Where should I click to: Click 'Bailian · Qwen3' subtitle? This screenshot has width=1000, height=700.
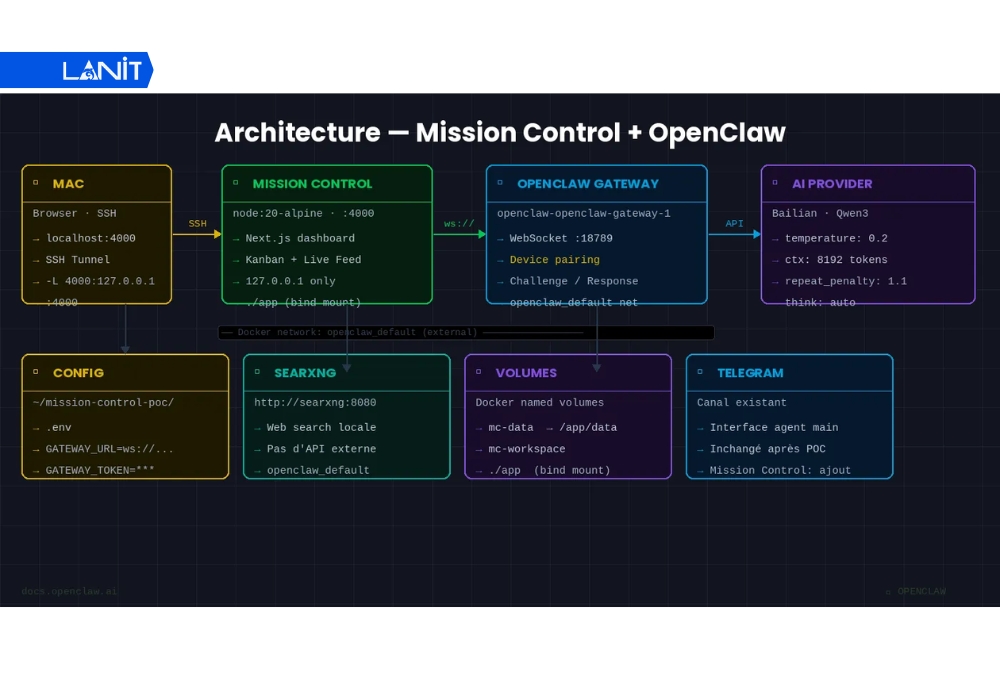pyautogui.click(x=820, y=214)
